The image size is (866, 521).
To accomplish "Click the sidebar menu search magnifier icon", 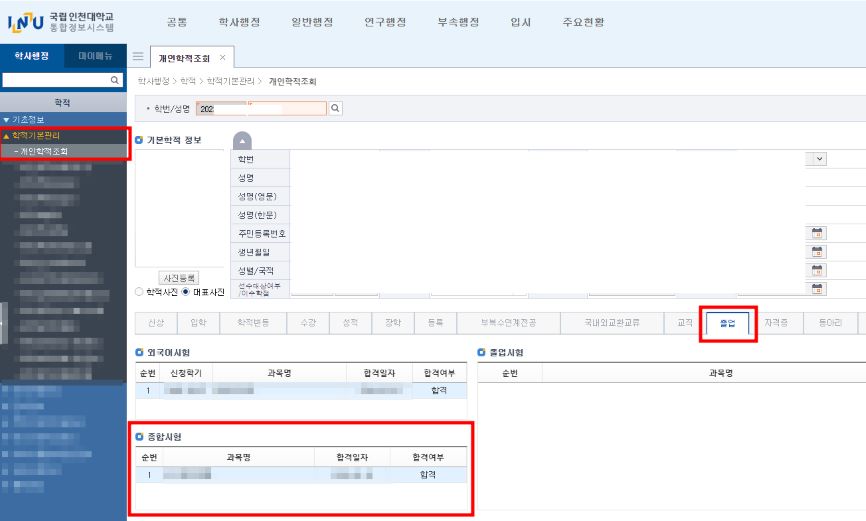I will 115,79.
